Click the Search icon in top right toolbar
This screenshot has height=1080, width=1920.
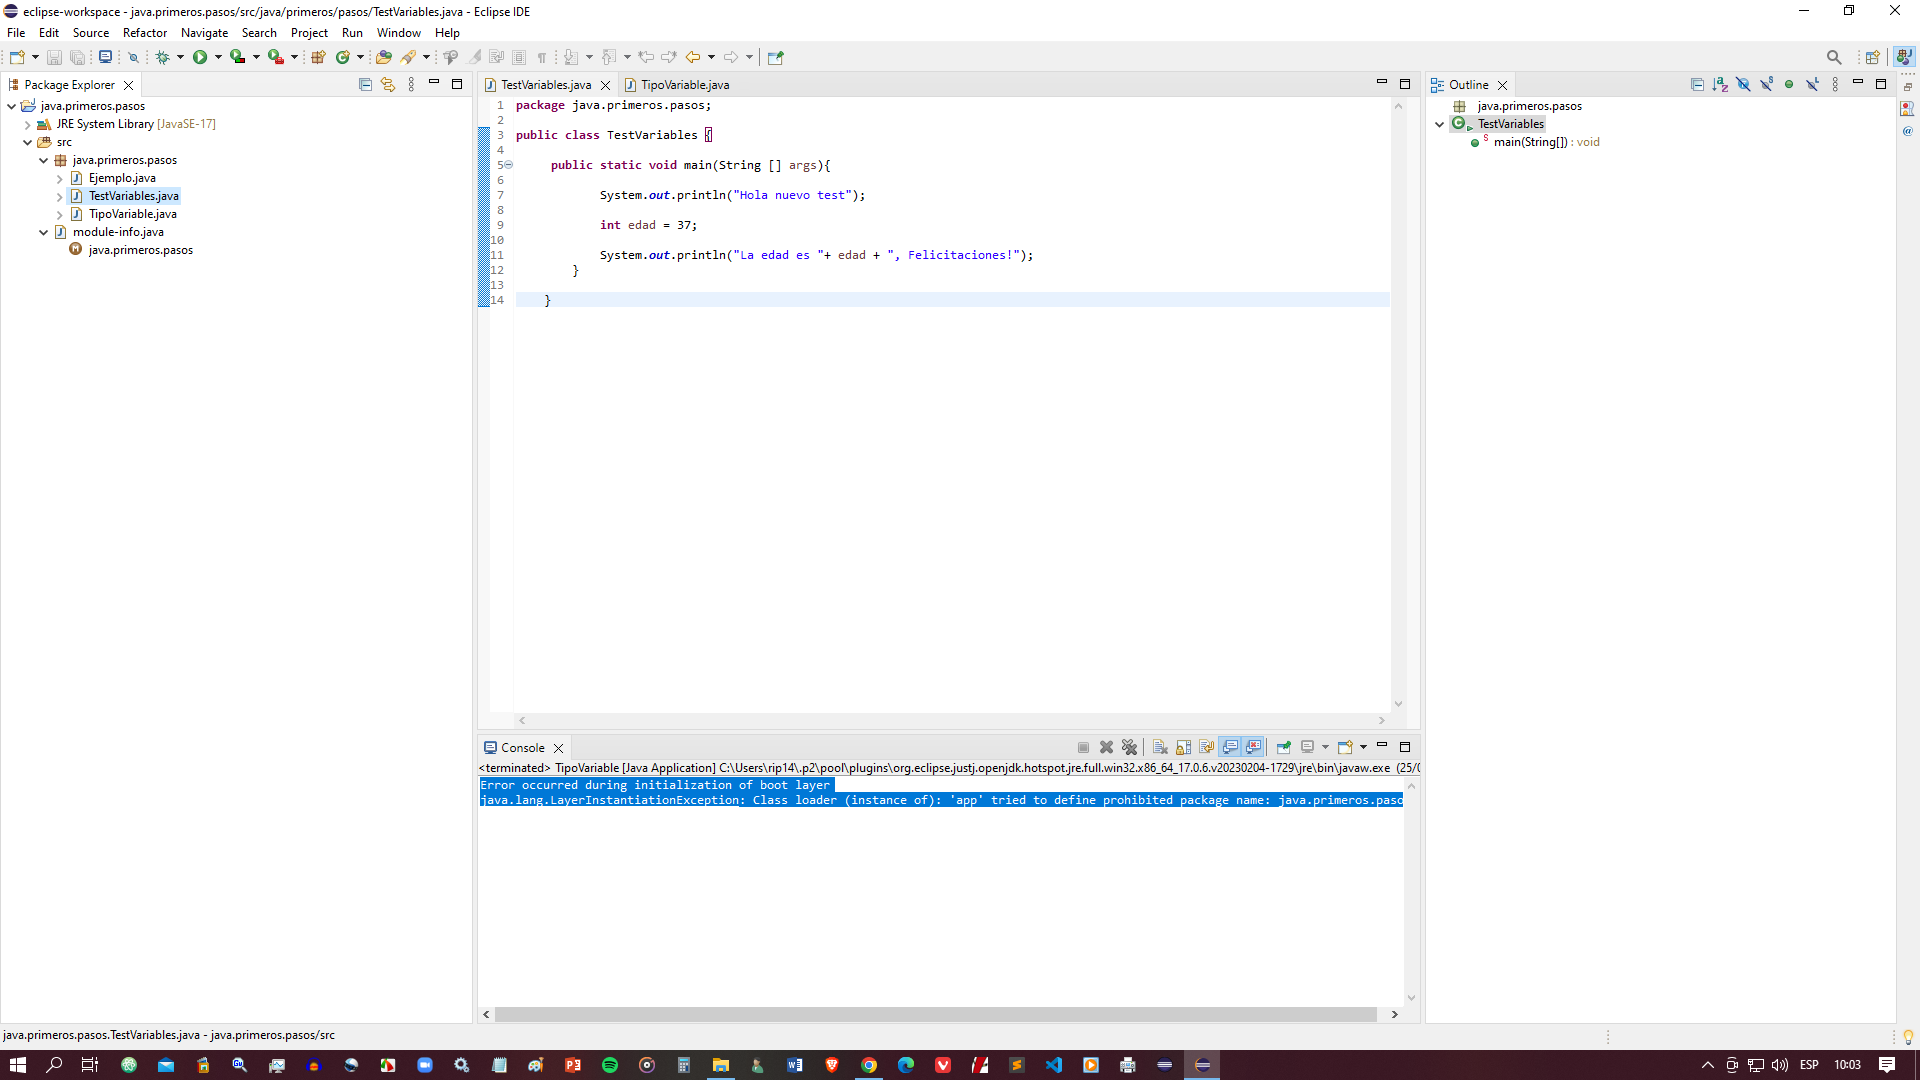click(1833, 57)
